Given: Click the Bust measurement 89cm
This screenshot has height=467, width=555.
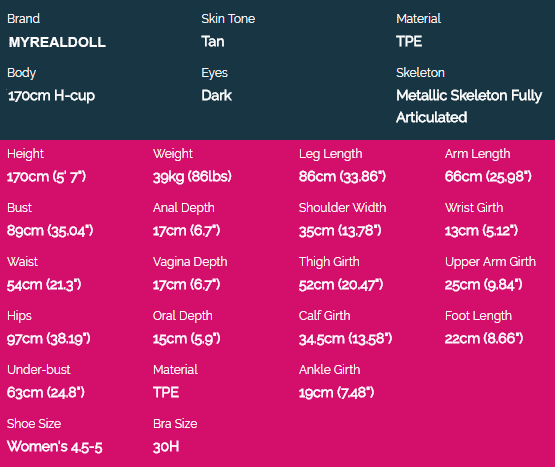Looking at the screenshot, I should click(50, 230).
